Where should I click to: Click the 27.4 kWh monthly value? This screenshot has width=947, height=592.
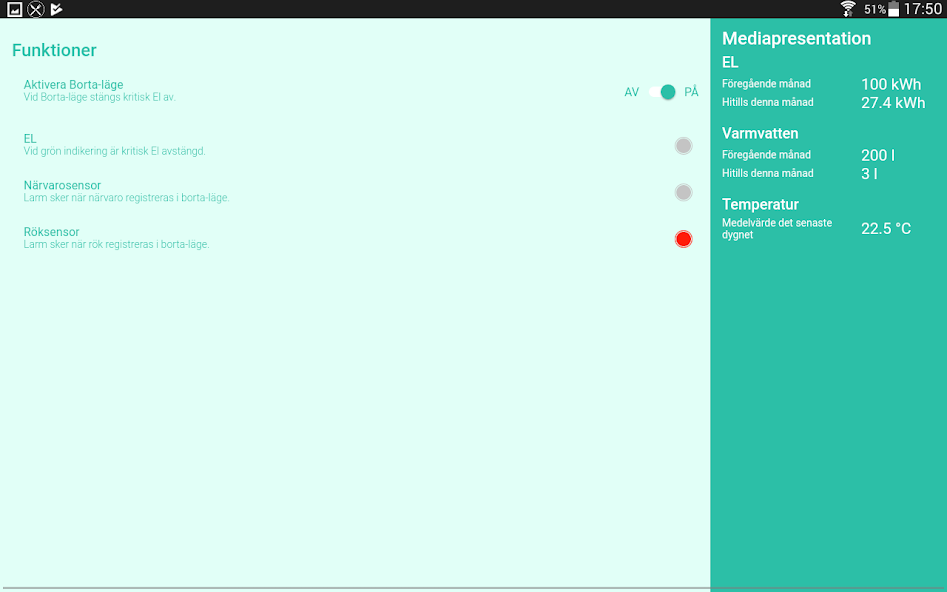(x=892, y=103)
